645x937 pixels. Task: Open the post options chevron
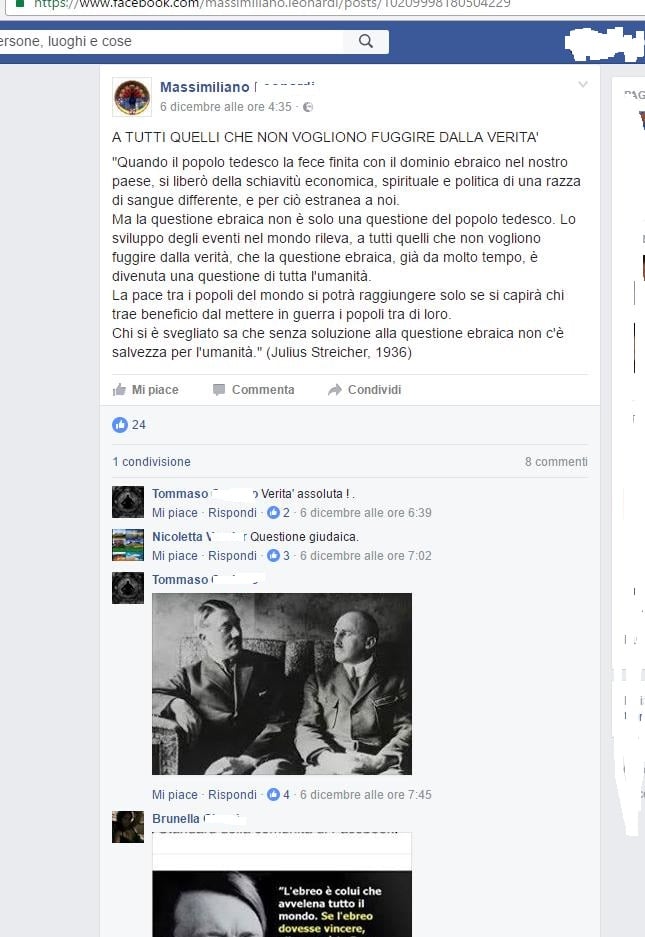[583, 85]
